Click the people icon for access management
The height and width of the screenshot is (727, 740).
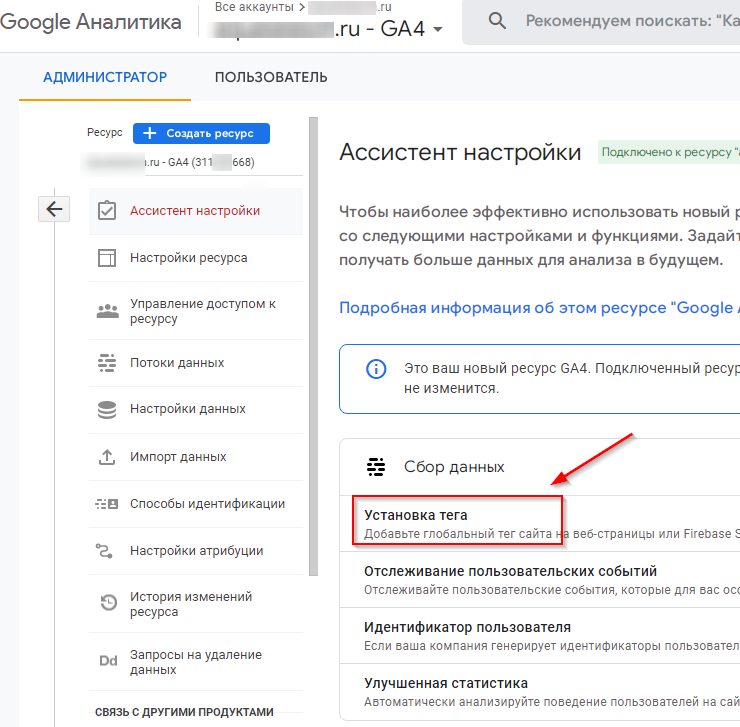(x=107, y=311)
